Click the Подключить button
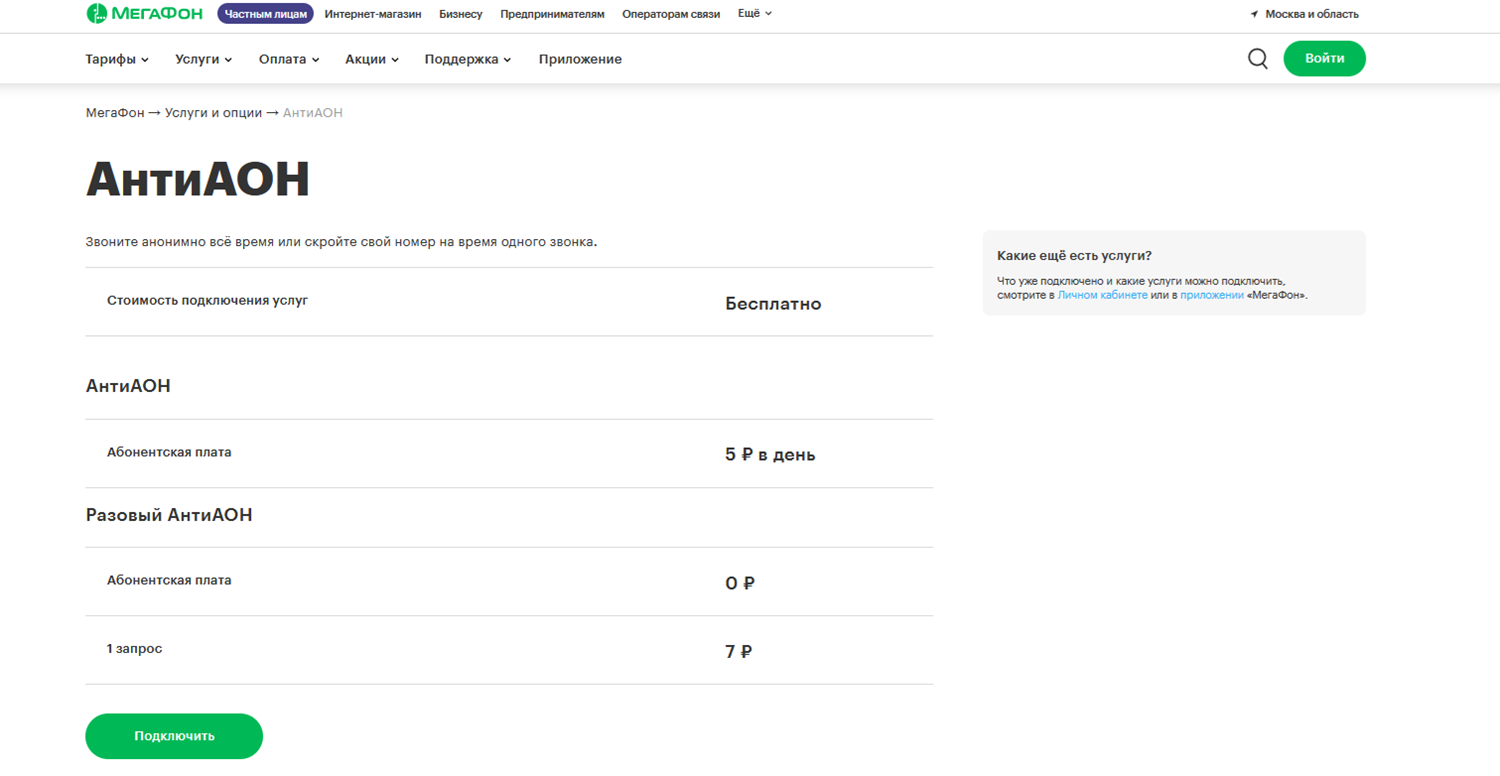 [x=174, y=736]
